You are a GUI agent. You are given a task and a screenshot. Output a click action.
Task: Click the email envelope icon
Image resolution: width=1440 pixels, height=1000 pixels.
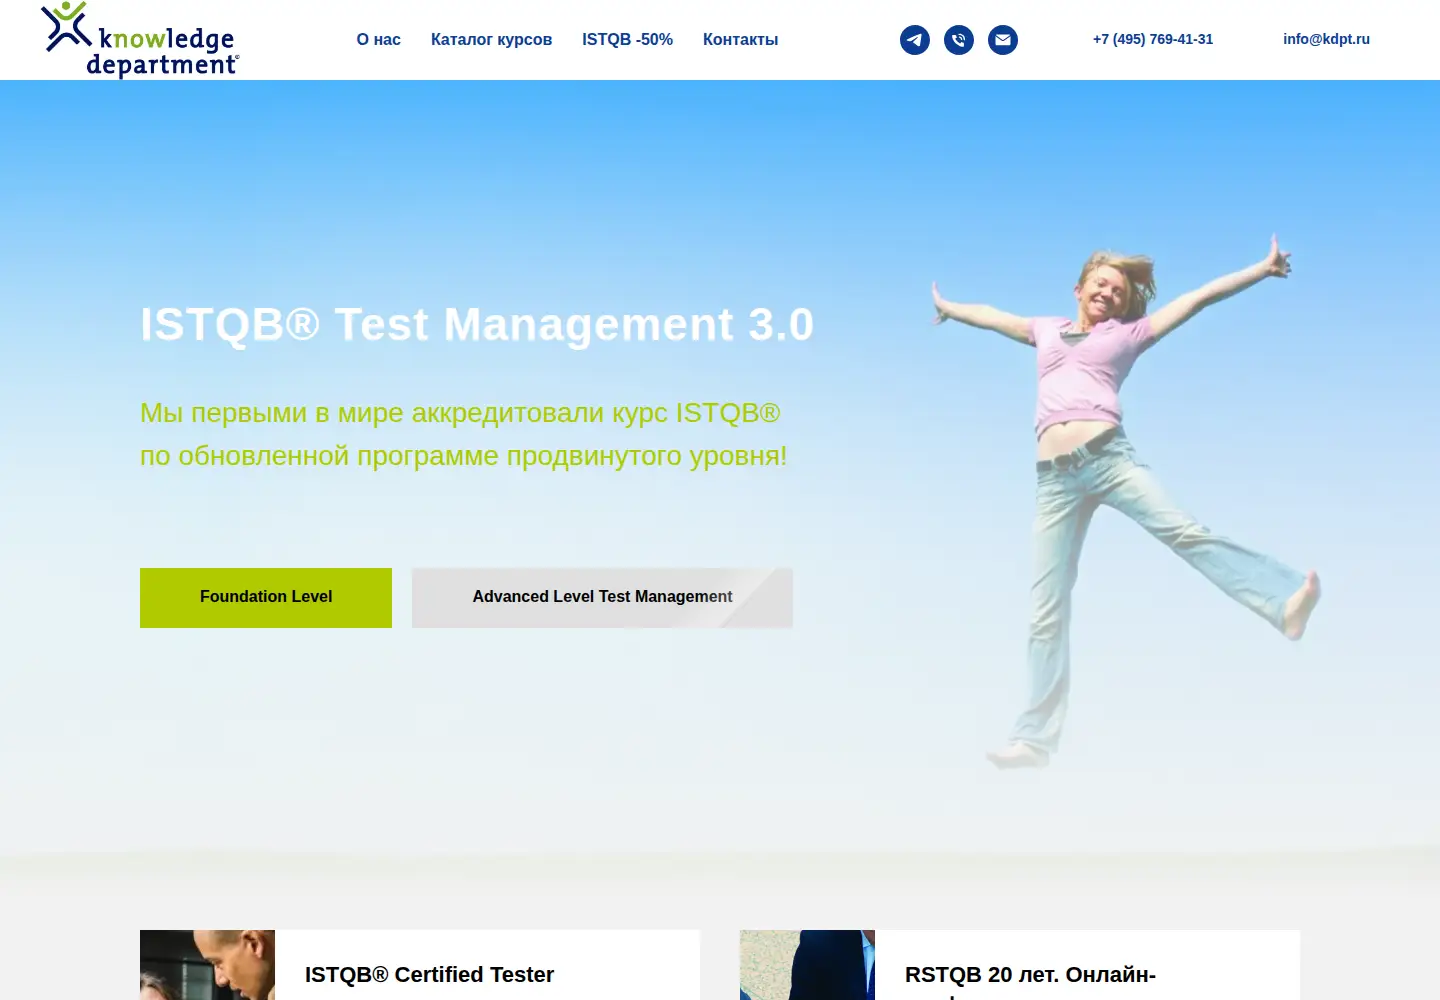click(x=1003, y=40)
